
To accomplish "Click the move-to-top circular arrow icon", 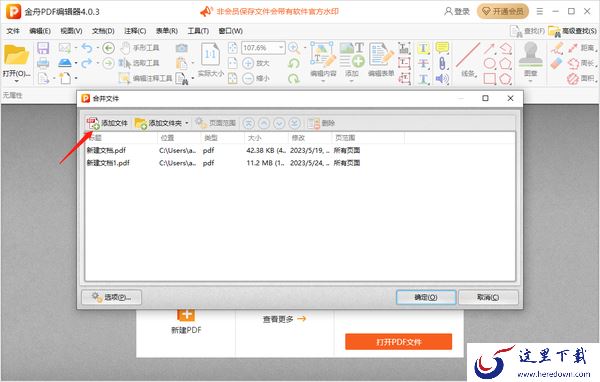I will click(x=249, y=123).
